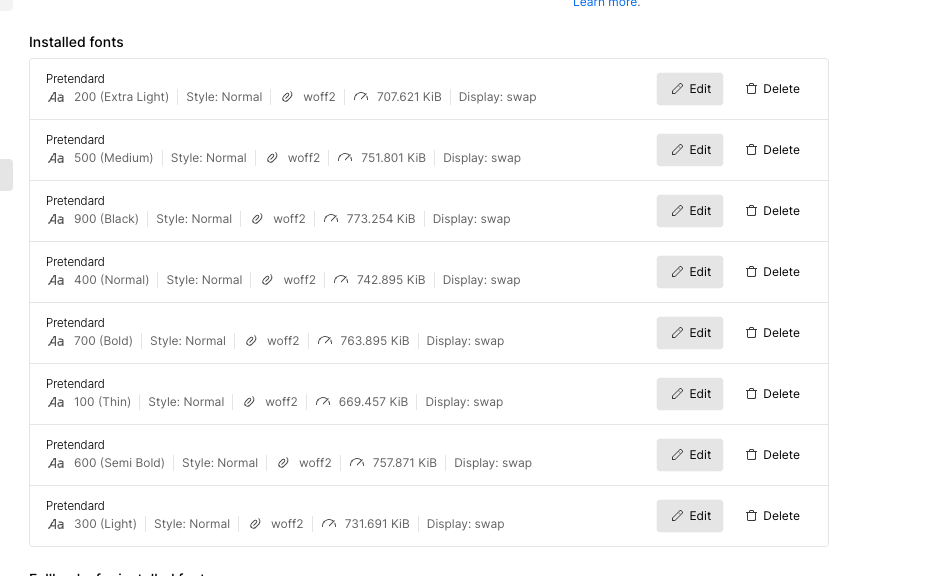Click 'woff2' in the 600 Semi Bold row

pyautogui.click(x=315, y=463)
